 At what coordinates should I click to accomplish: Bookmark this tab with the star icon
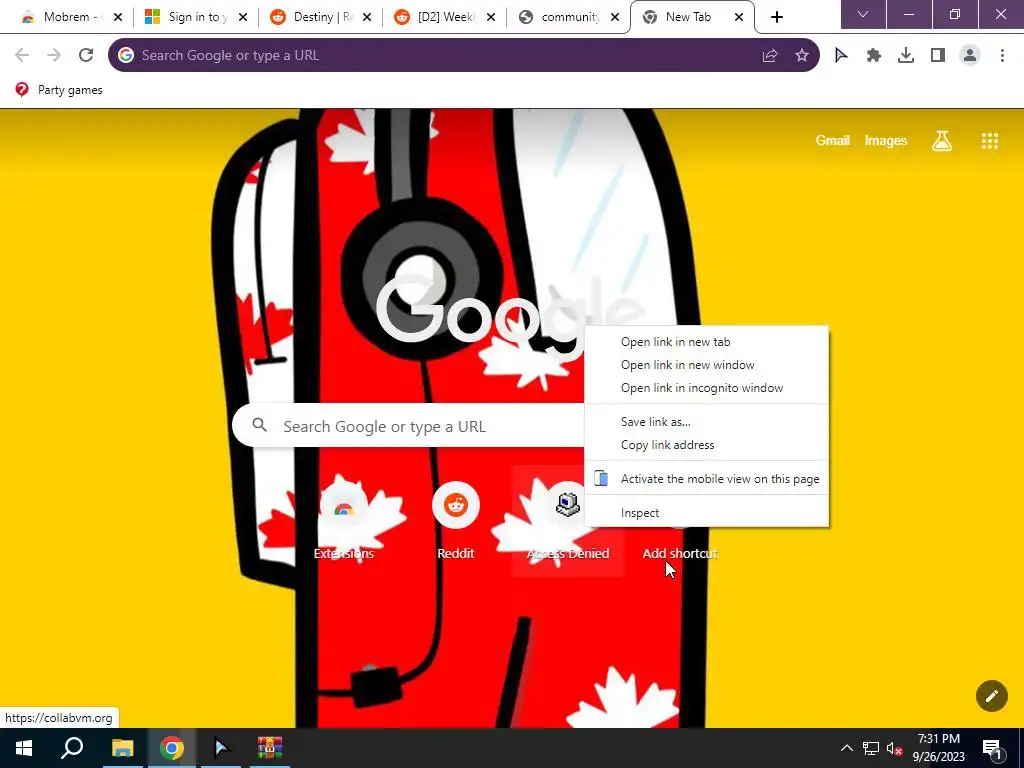pyautogui.click(x=802, y=56)
